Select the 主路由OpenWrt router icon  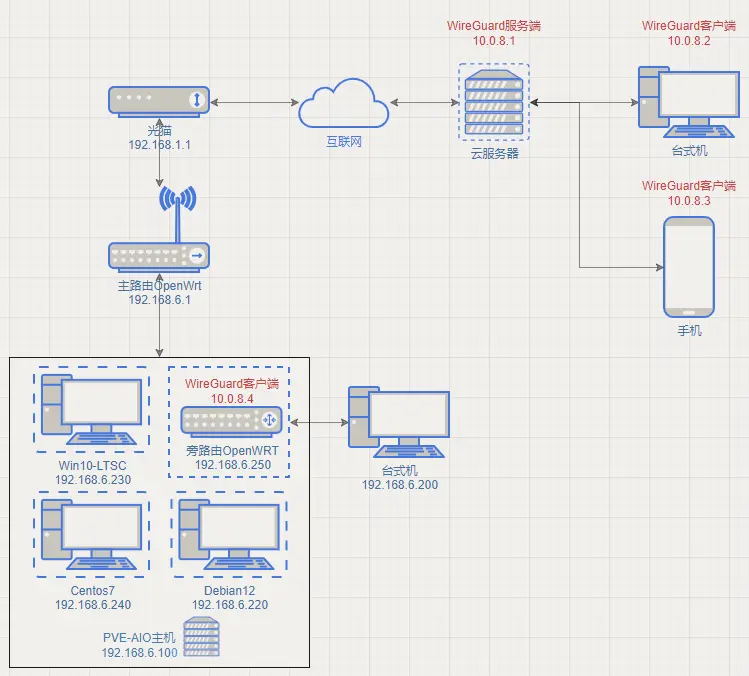pos(159,256)
